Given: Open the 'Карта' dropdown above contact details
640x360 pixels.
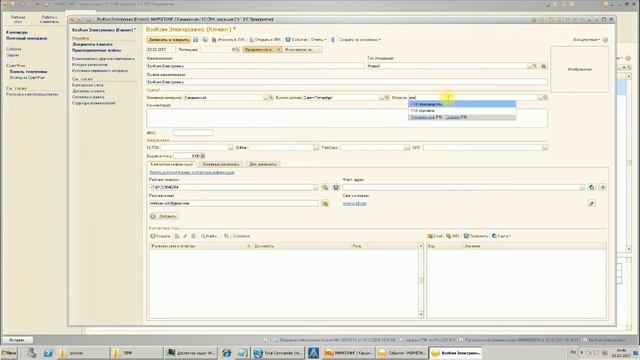Looking at the screenshot, I should click(502, 236).
